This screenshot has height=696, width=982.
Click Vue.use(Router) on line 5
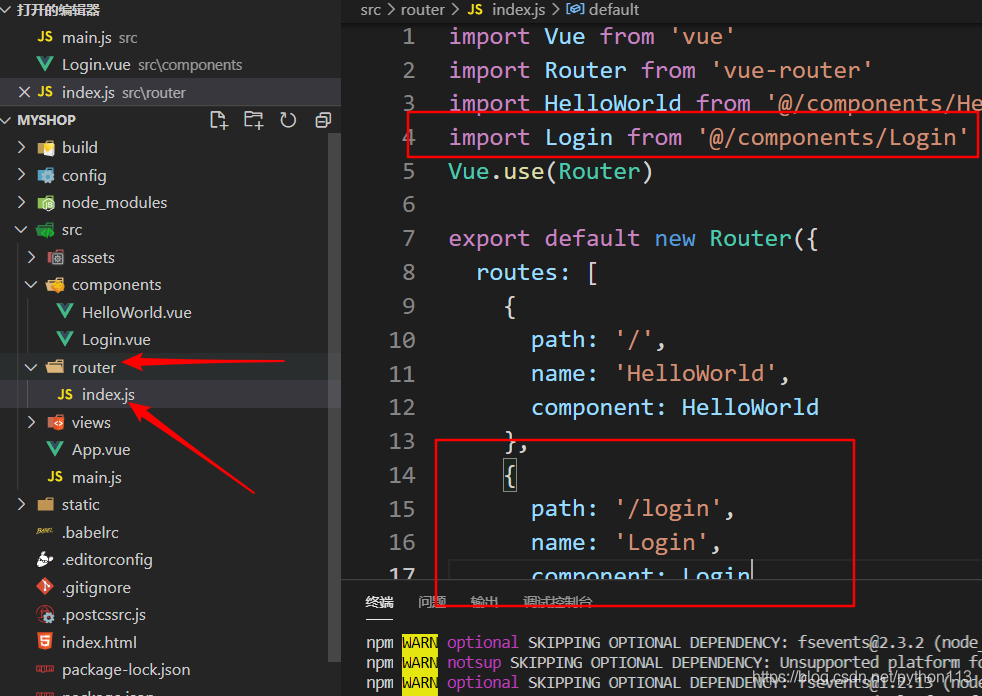(x=550, y=172)
